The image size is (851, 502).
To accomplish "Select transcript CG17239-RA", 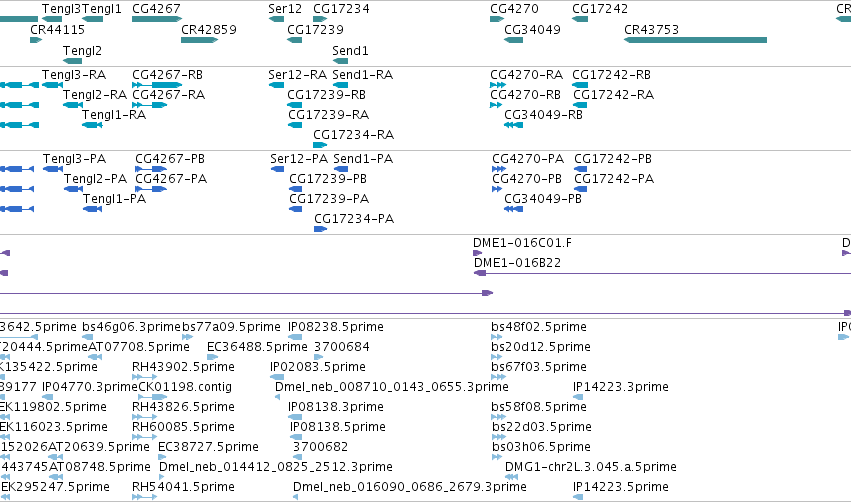I will click(x=328, y=115).
